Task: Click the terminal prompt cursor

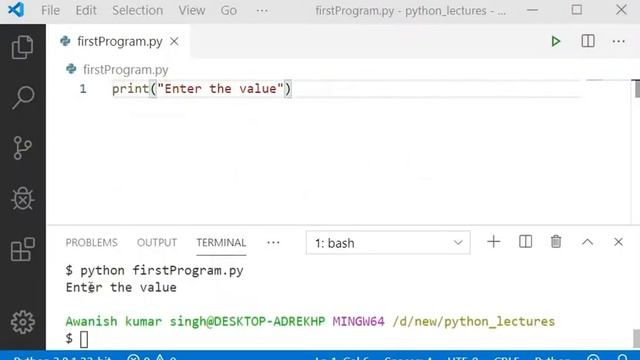Action: pos(84,339)
